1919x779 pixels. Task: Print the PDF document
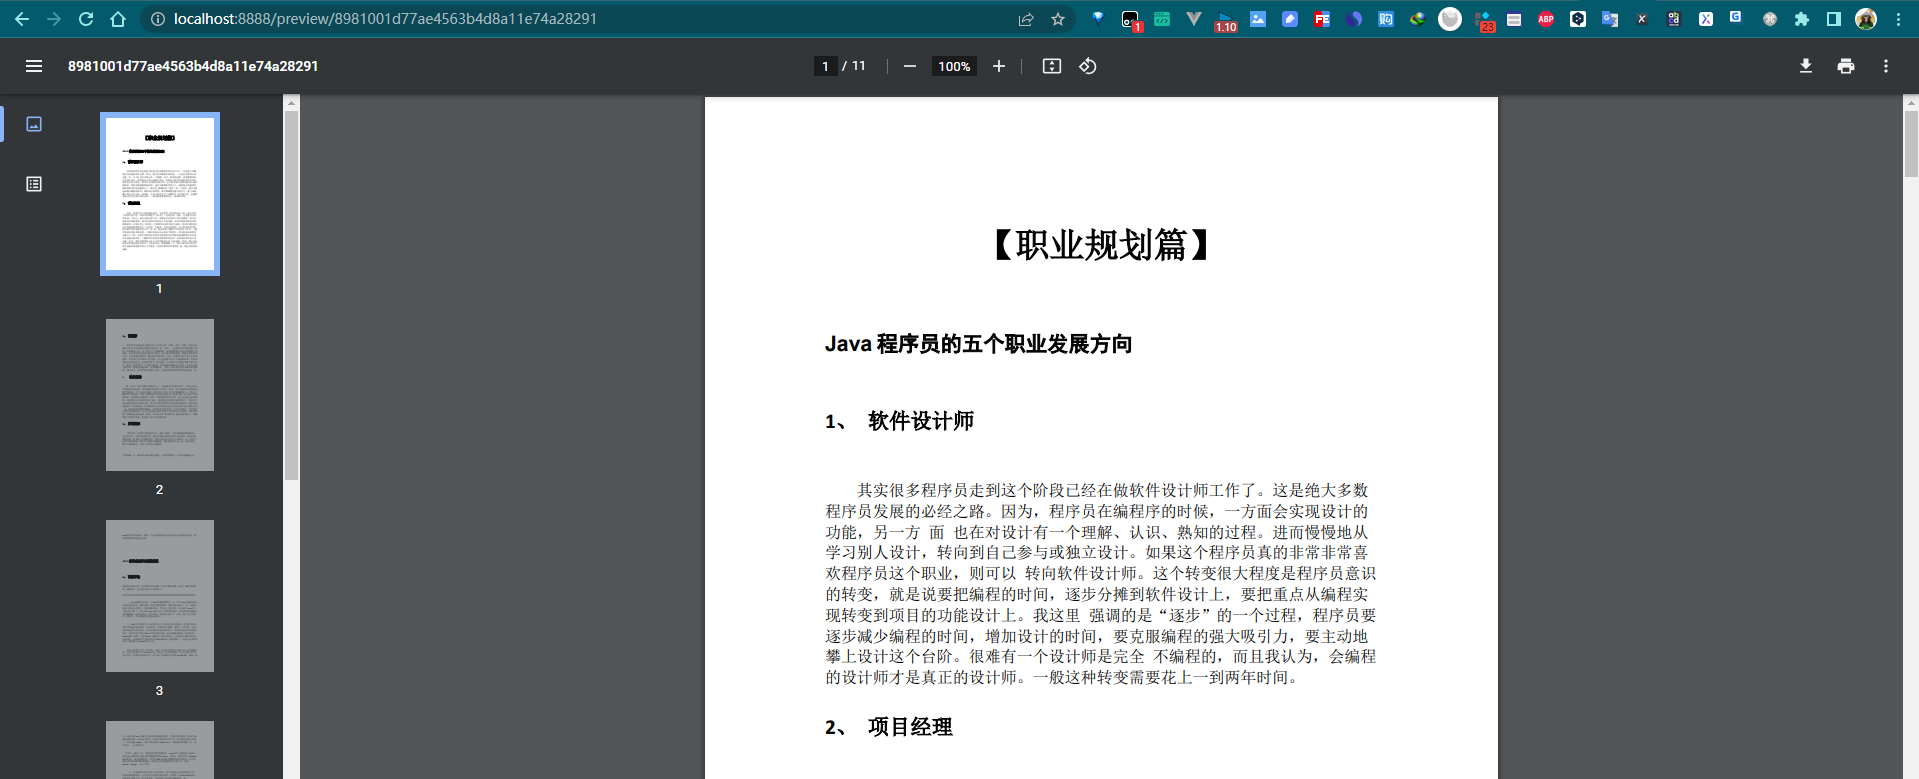point(1846,66)
